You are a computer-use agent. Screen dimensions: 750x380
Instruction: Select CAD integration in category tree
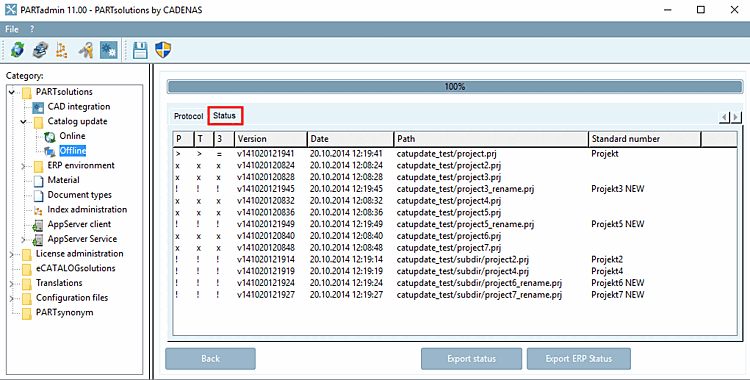tap(79, 107)
